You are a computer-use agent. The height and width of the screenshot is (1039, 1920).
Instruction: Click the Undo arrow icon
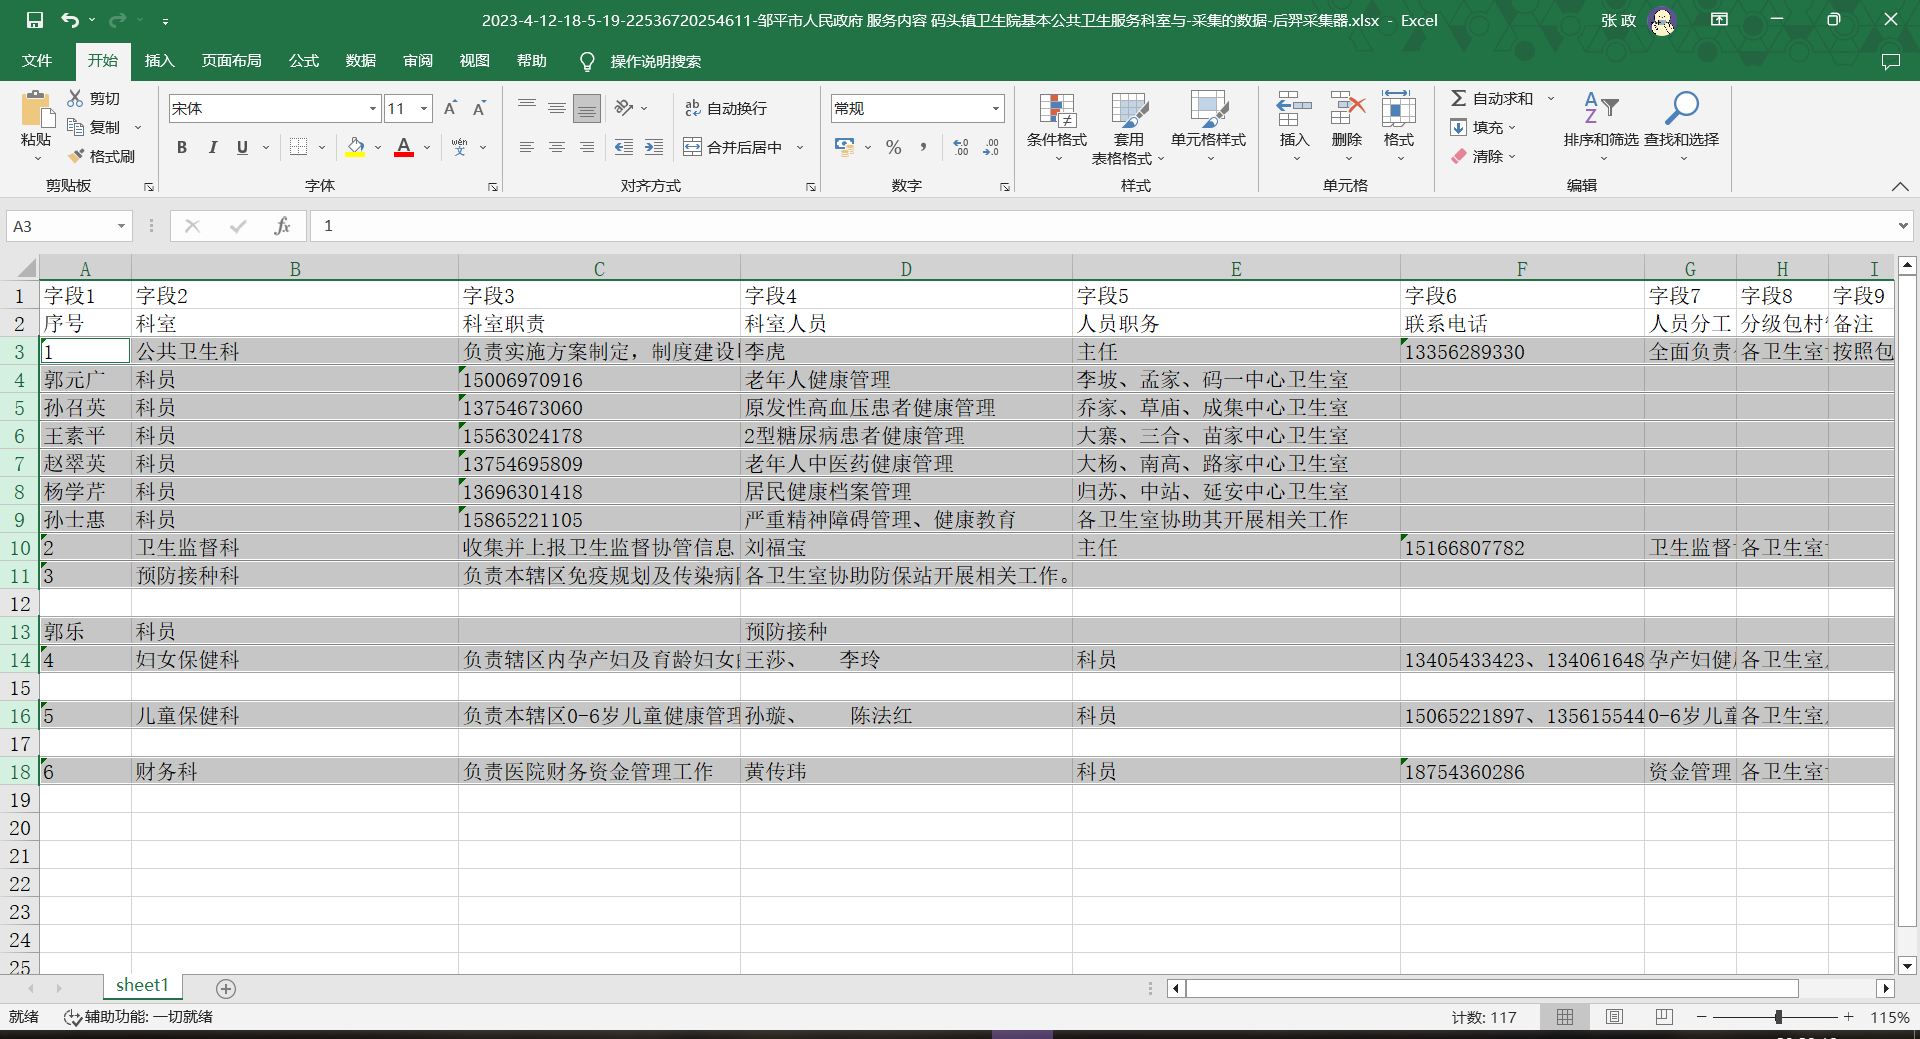point(69,20)
